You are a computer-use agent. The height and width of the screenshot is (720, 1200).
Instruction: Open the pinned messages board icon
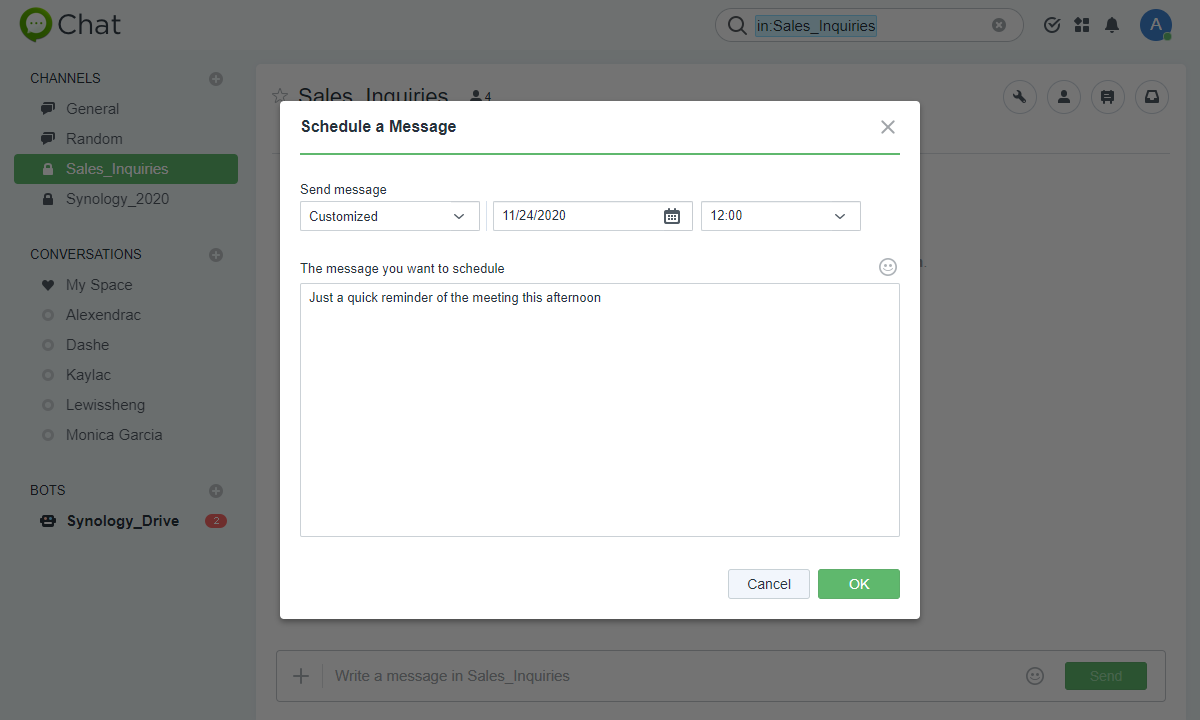point(1107,96)
